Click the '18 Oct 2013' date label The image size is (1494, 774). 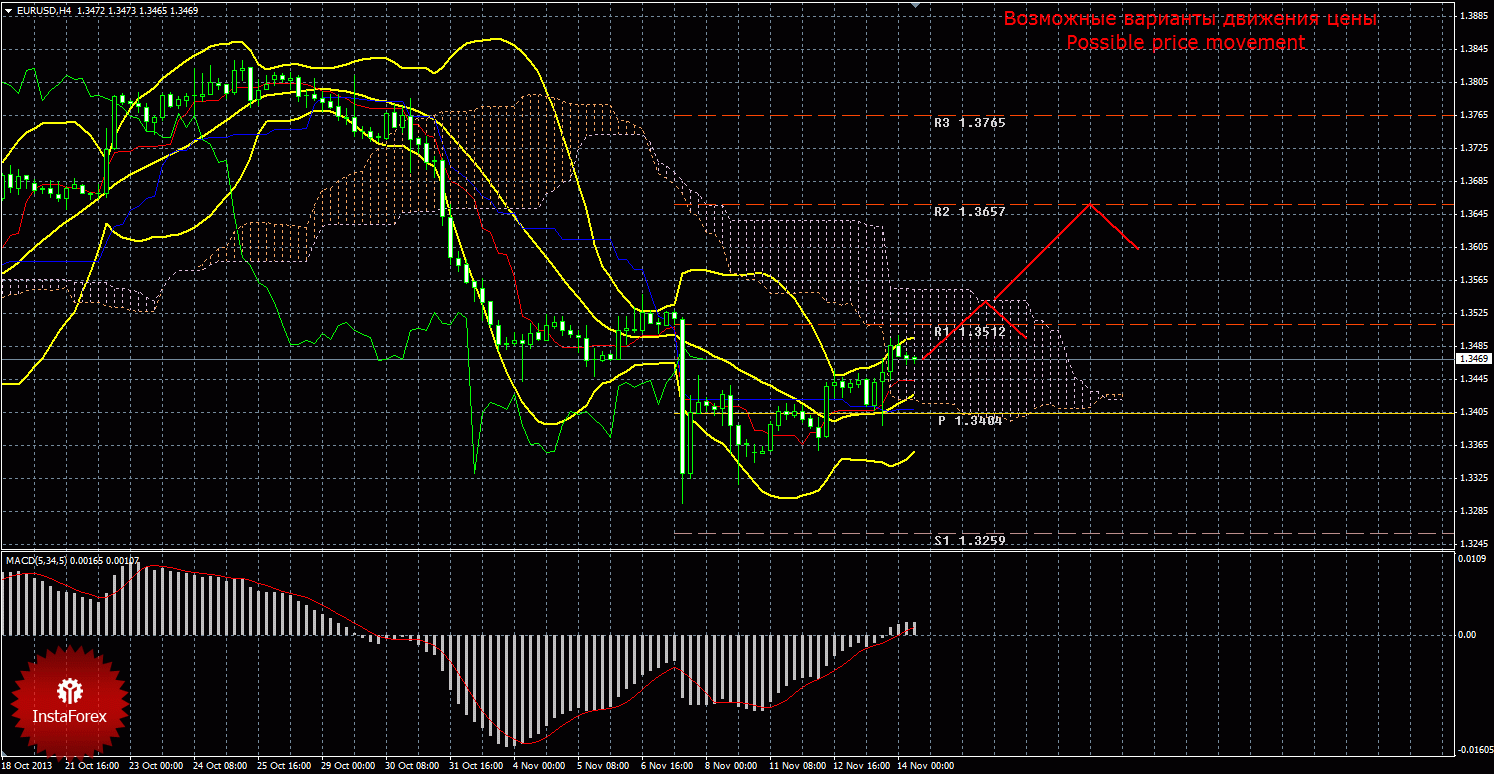point(29,766)
